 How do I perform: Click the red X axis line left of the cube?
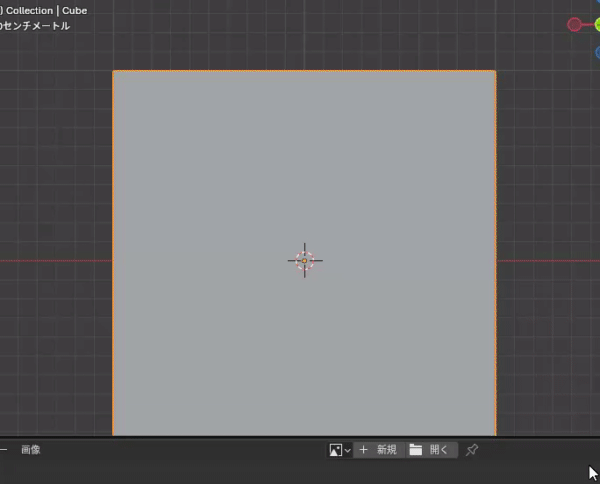pos(55,261)
